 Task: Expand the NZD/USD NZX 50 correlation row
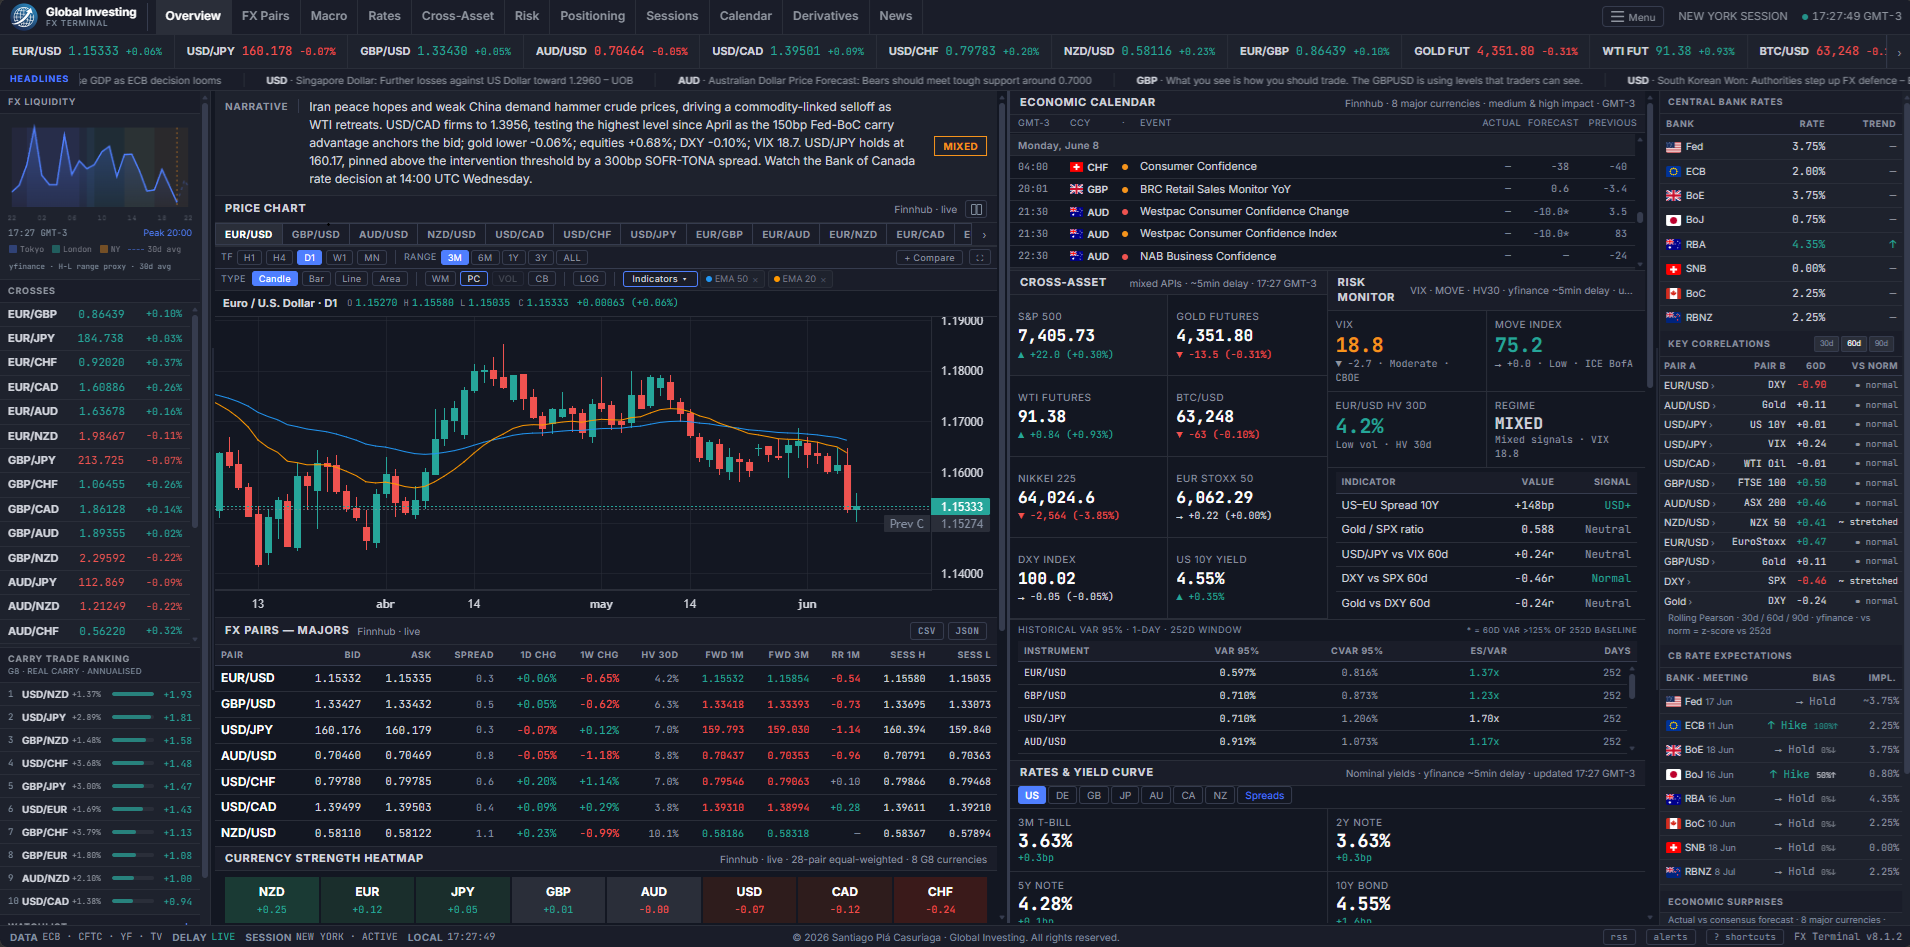click(1780, 523)
